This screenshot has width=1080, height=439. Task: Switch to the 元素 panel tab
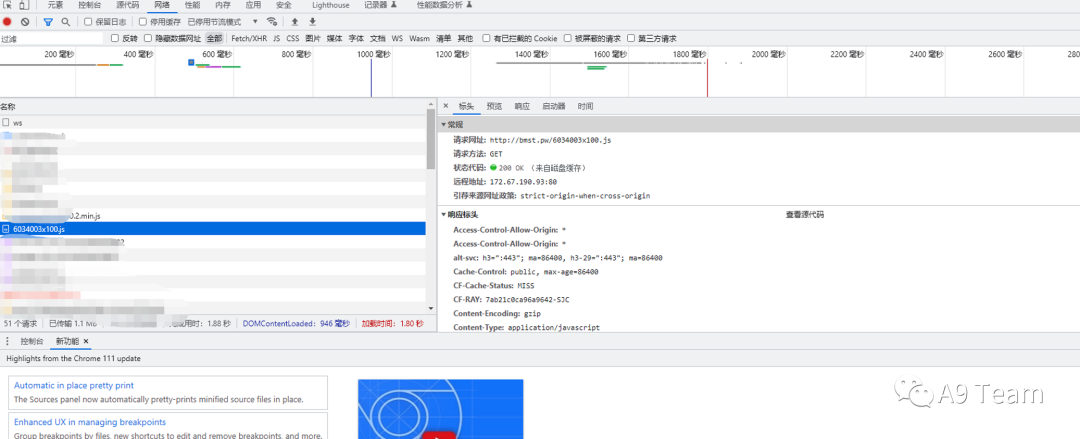coord(55,5)
